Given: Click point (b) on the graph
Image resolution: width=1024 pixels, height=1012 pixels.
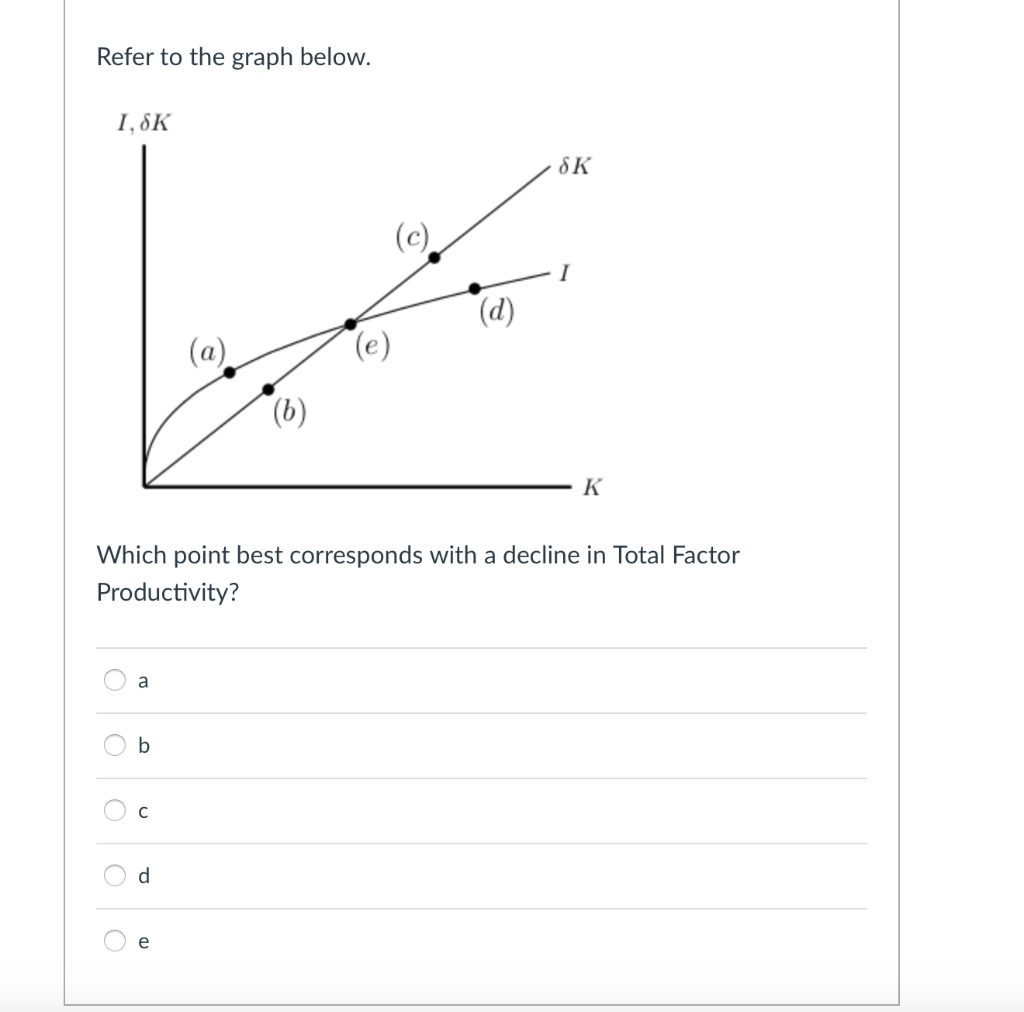Looking at the screenshot, I should 268,387.
